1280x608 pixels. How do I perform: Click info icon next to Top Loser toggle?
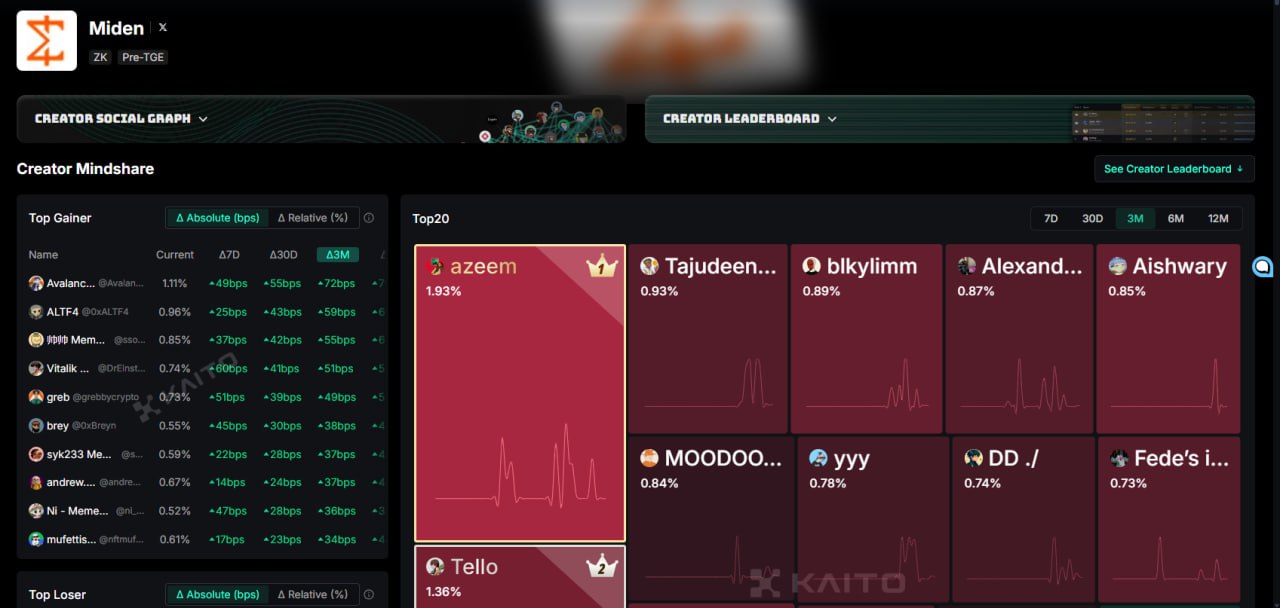[x=369, y=595]
